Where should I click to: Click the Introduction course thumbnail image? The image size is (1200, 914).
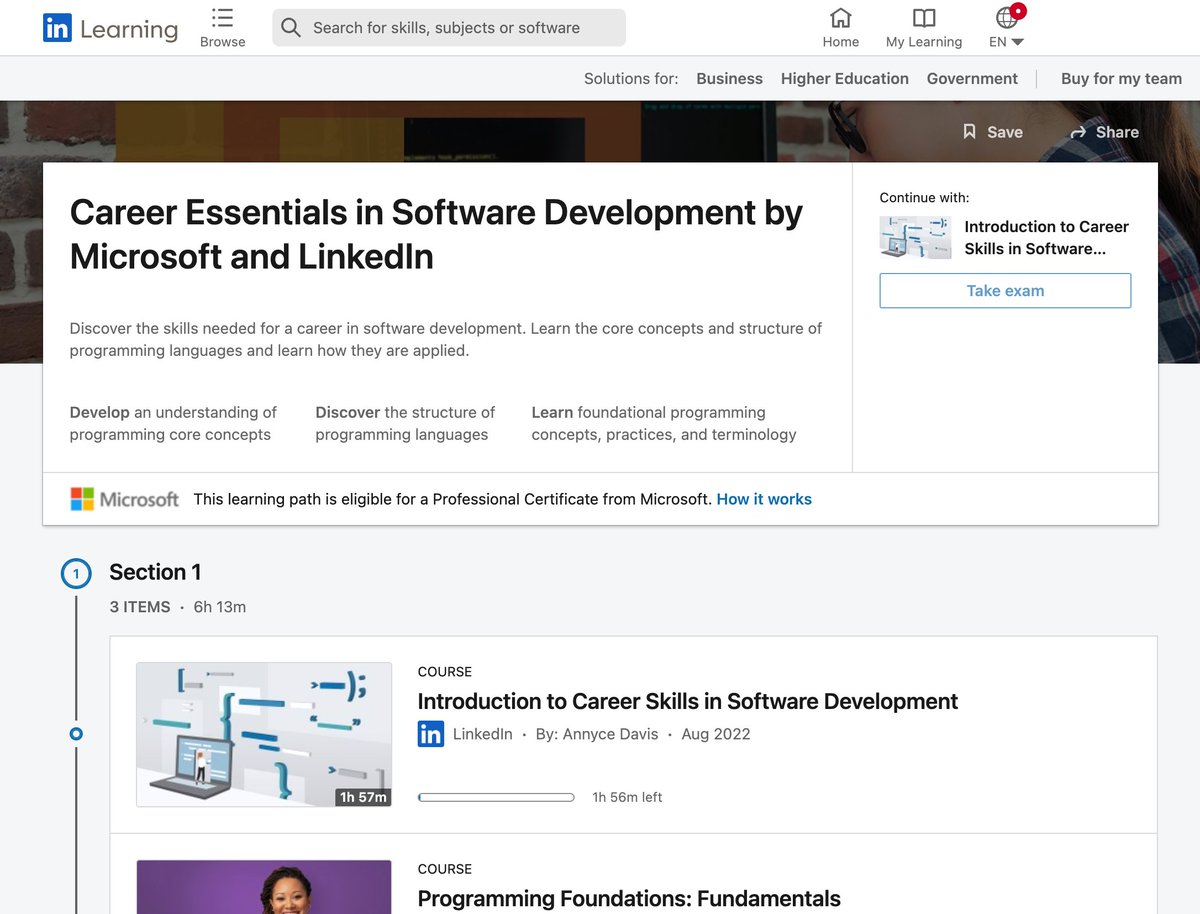click(x=264, y=734)
